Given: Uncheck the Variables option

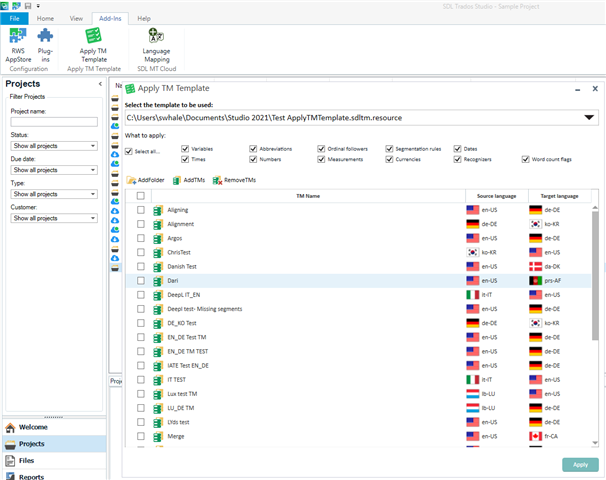Looking at the screenshot, I should pos(185,149).
